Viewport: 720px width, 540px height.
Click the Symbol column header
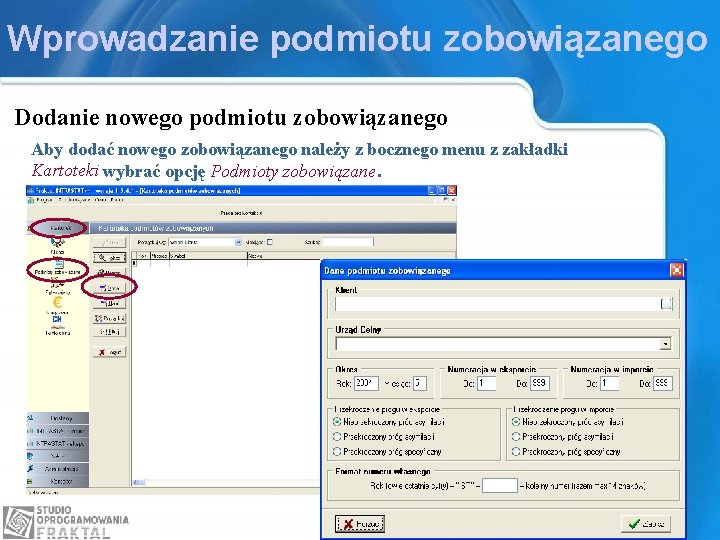[208, 256]
